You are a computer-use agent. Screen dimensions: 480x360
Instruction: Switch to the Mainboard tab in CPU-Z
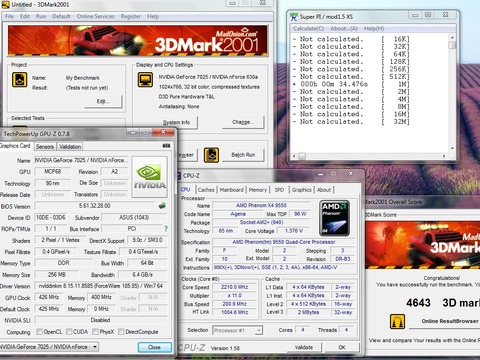coord(232,190)
